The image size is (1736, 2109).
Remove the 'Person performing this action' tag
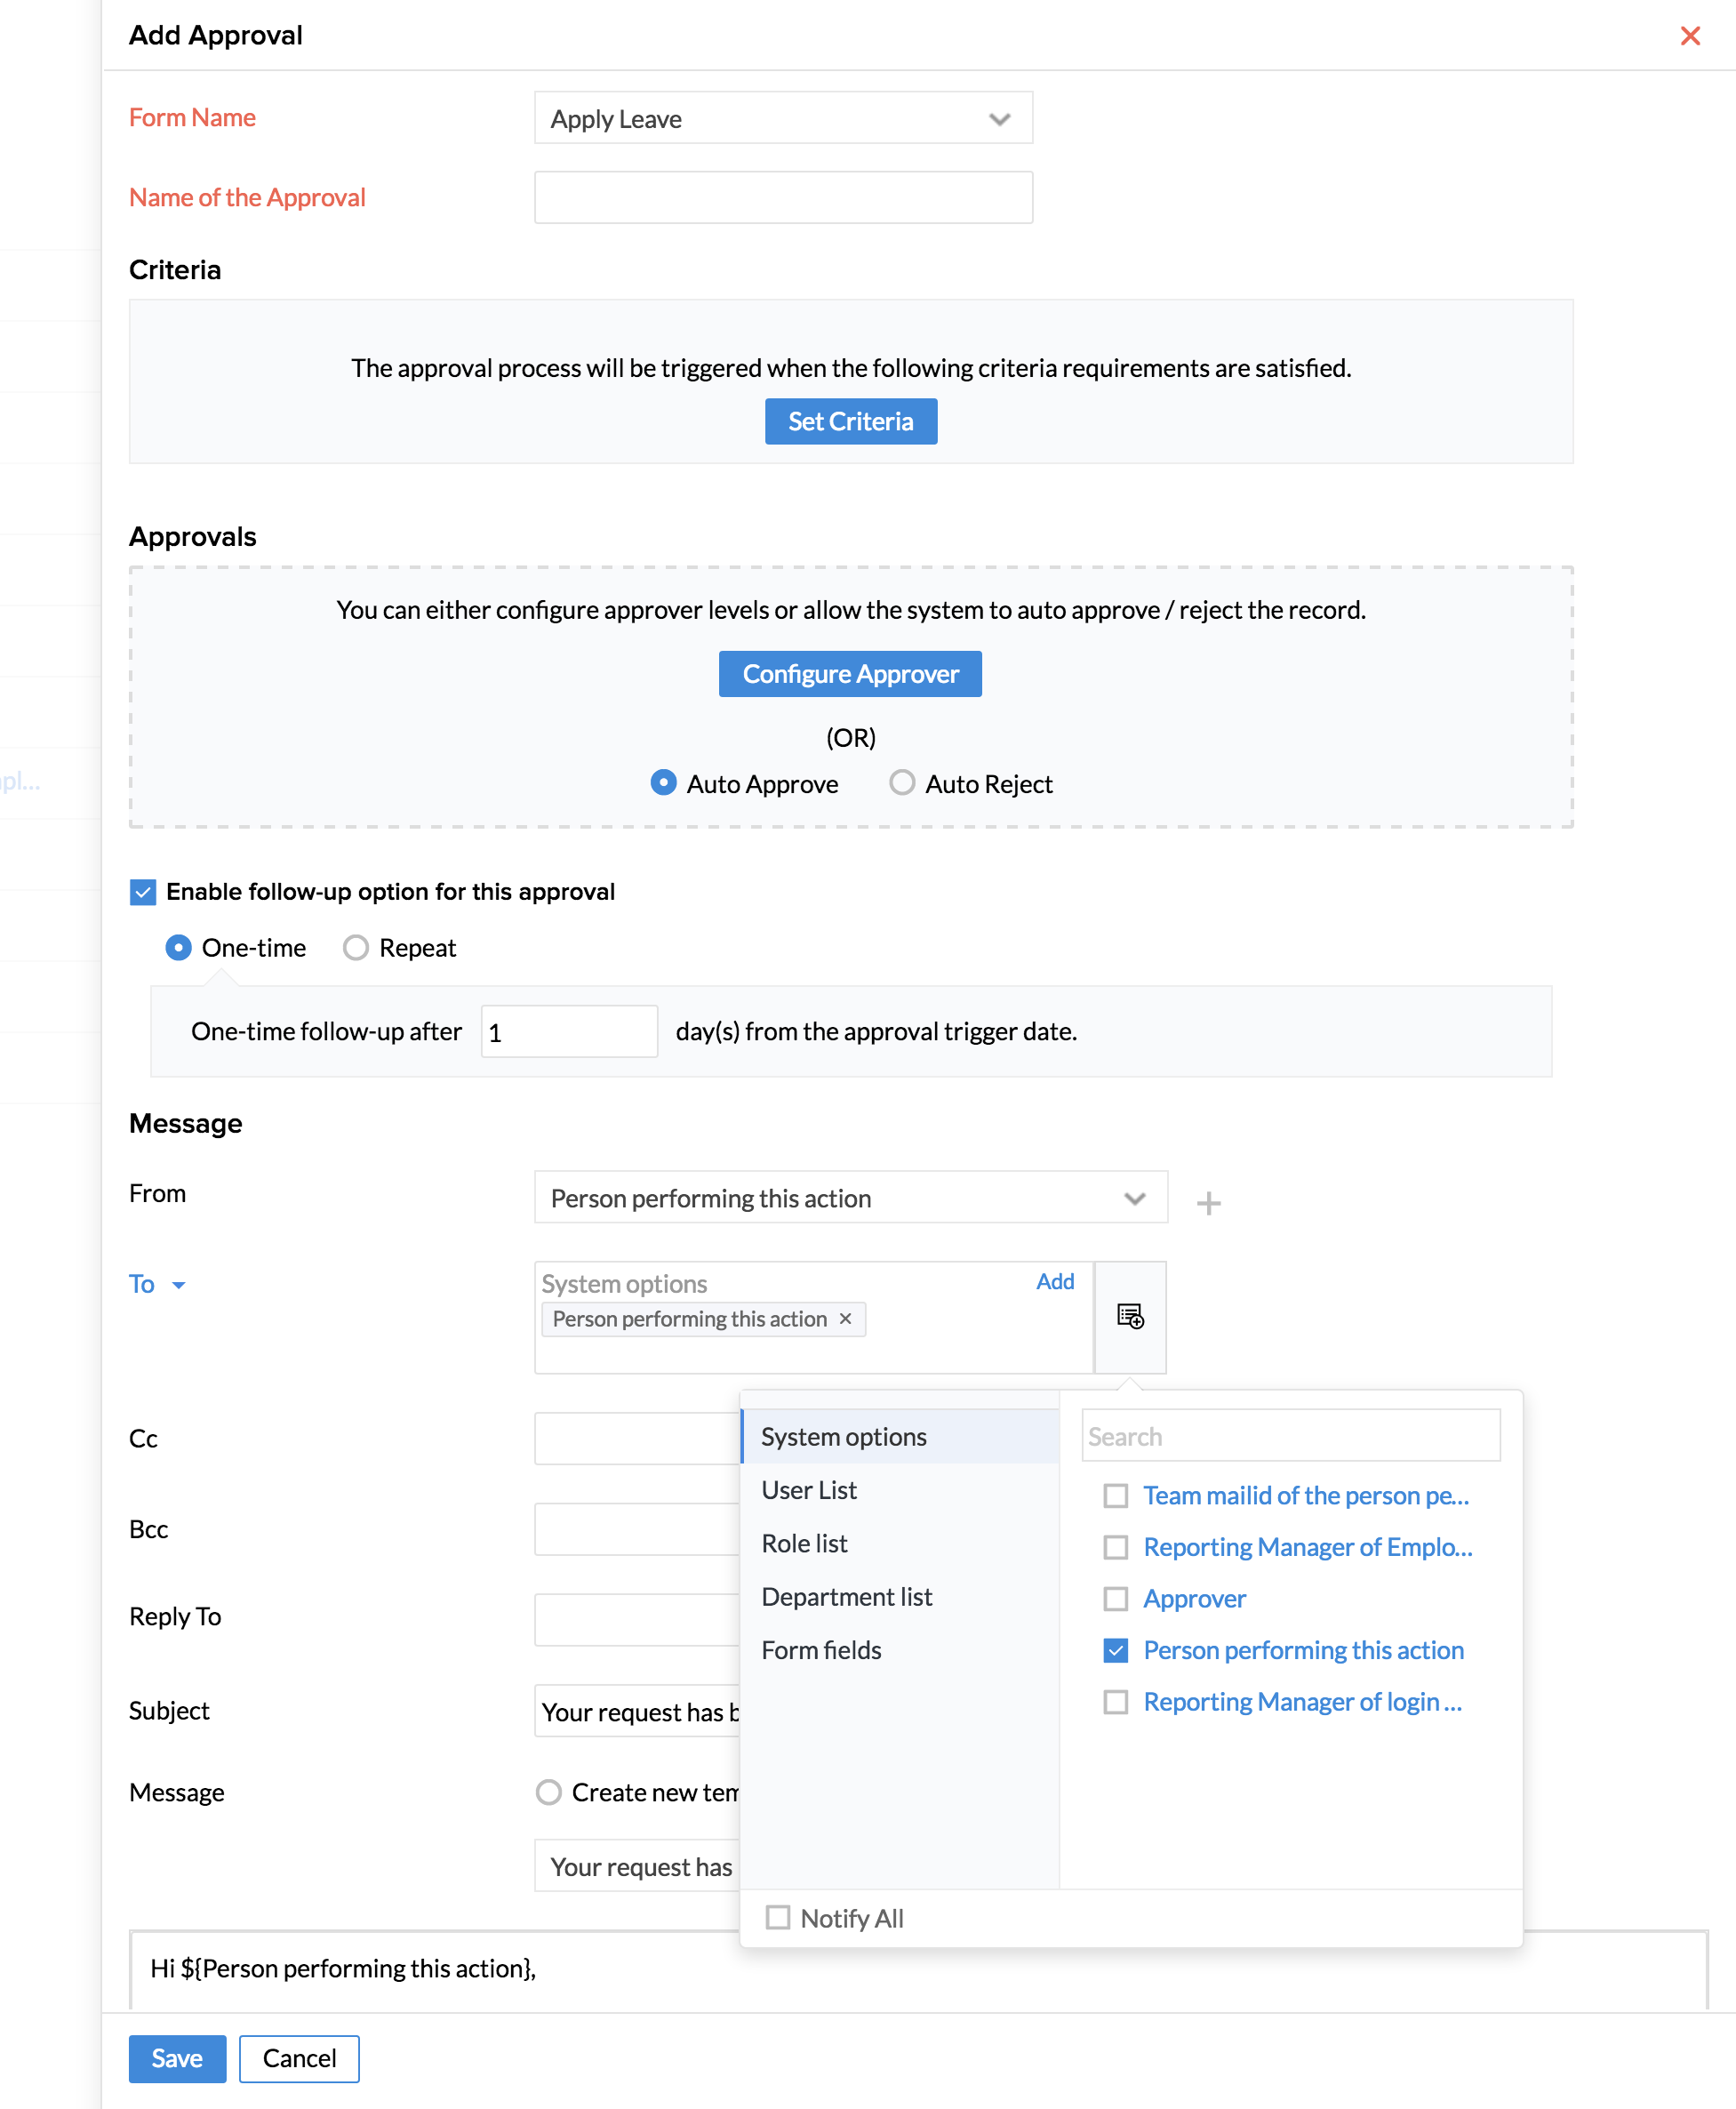pyautogui.click(x=845, y=1319)
